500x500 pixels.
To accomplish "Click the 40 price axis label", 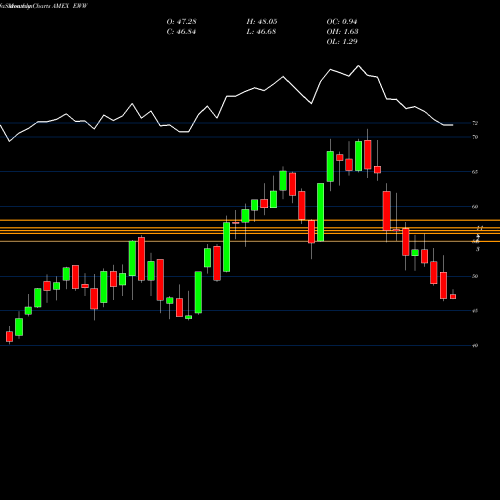I will pyautogui.click(x=475, y=346).
